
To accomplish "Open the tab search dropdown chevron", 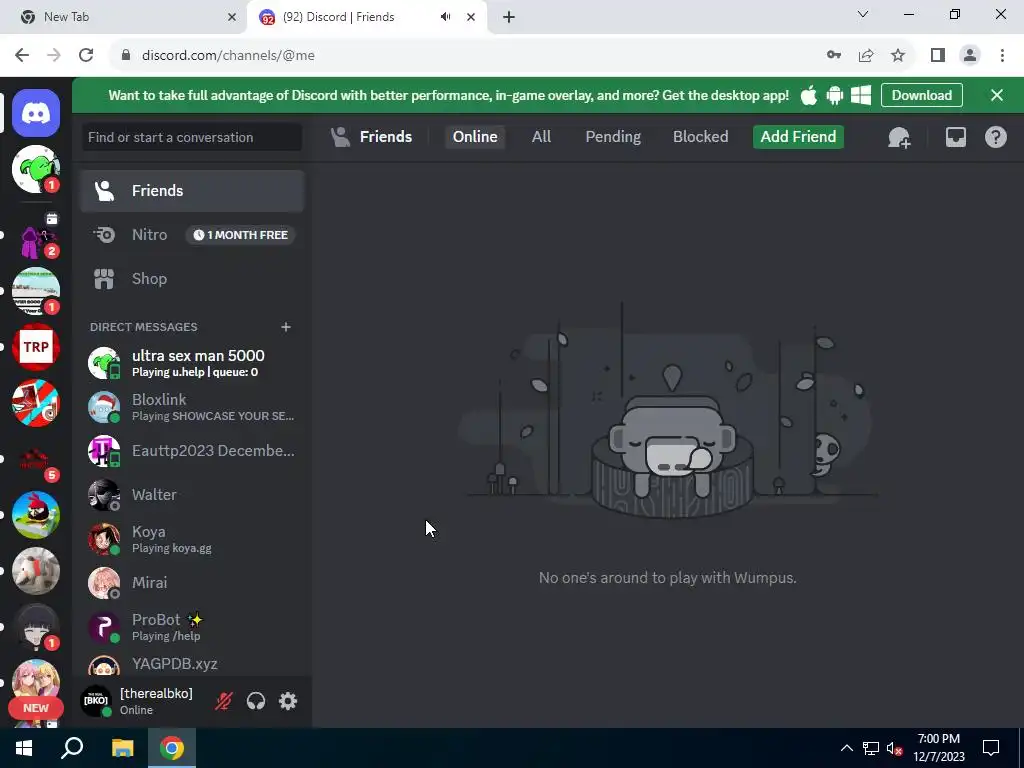I will tap(863, 14).
